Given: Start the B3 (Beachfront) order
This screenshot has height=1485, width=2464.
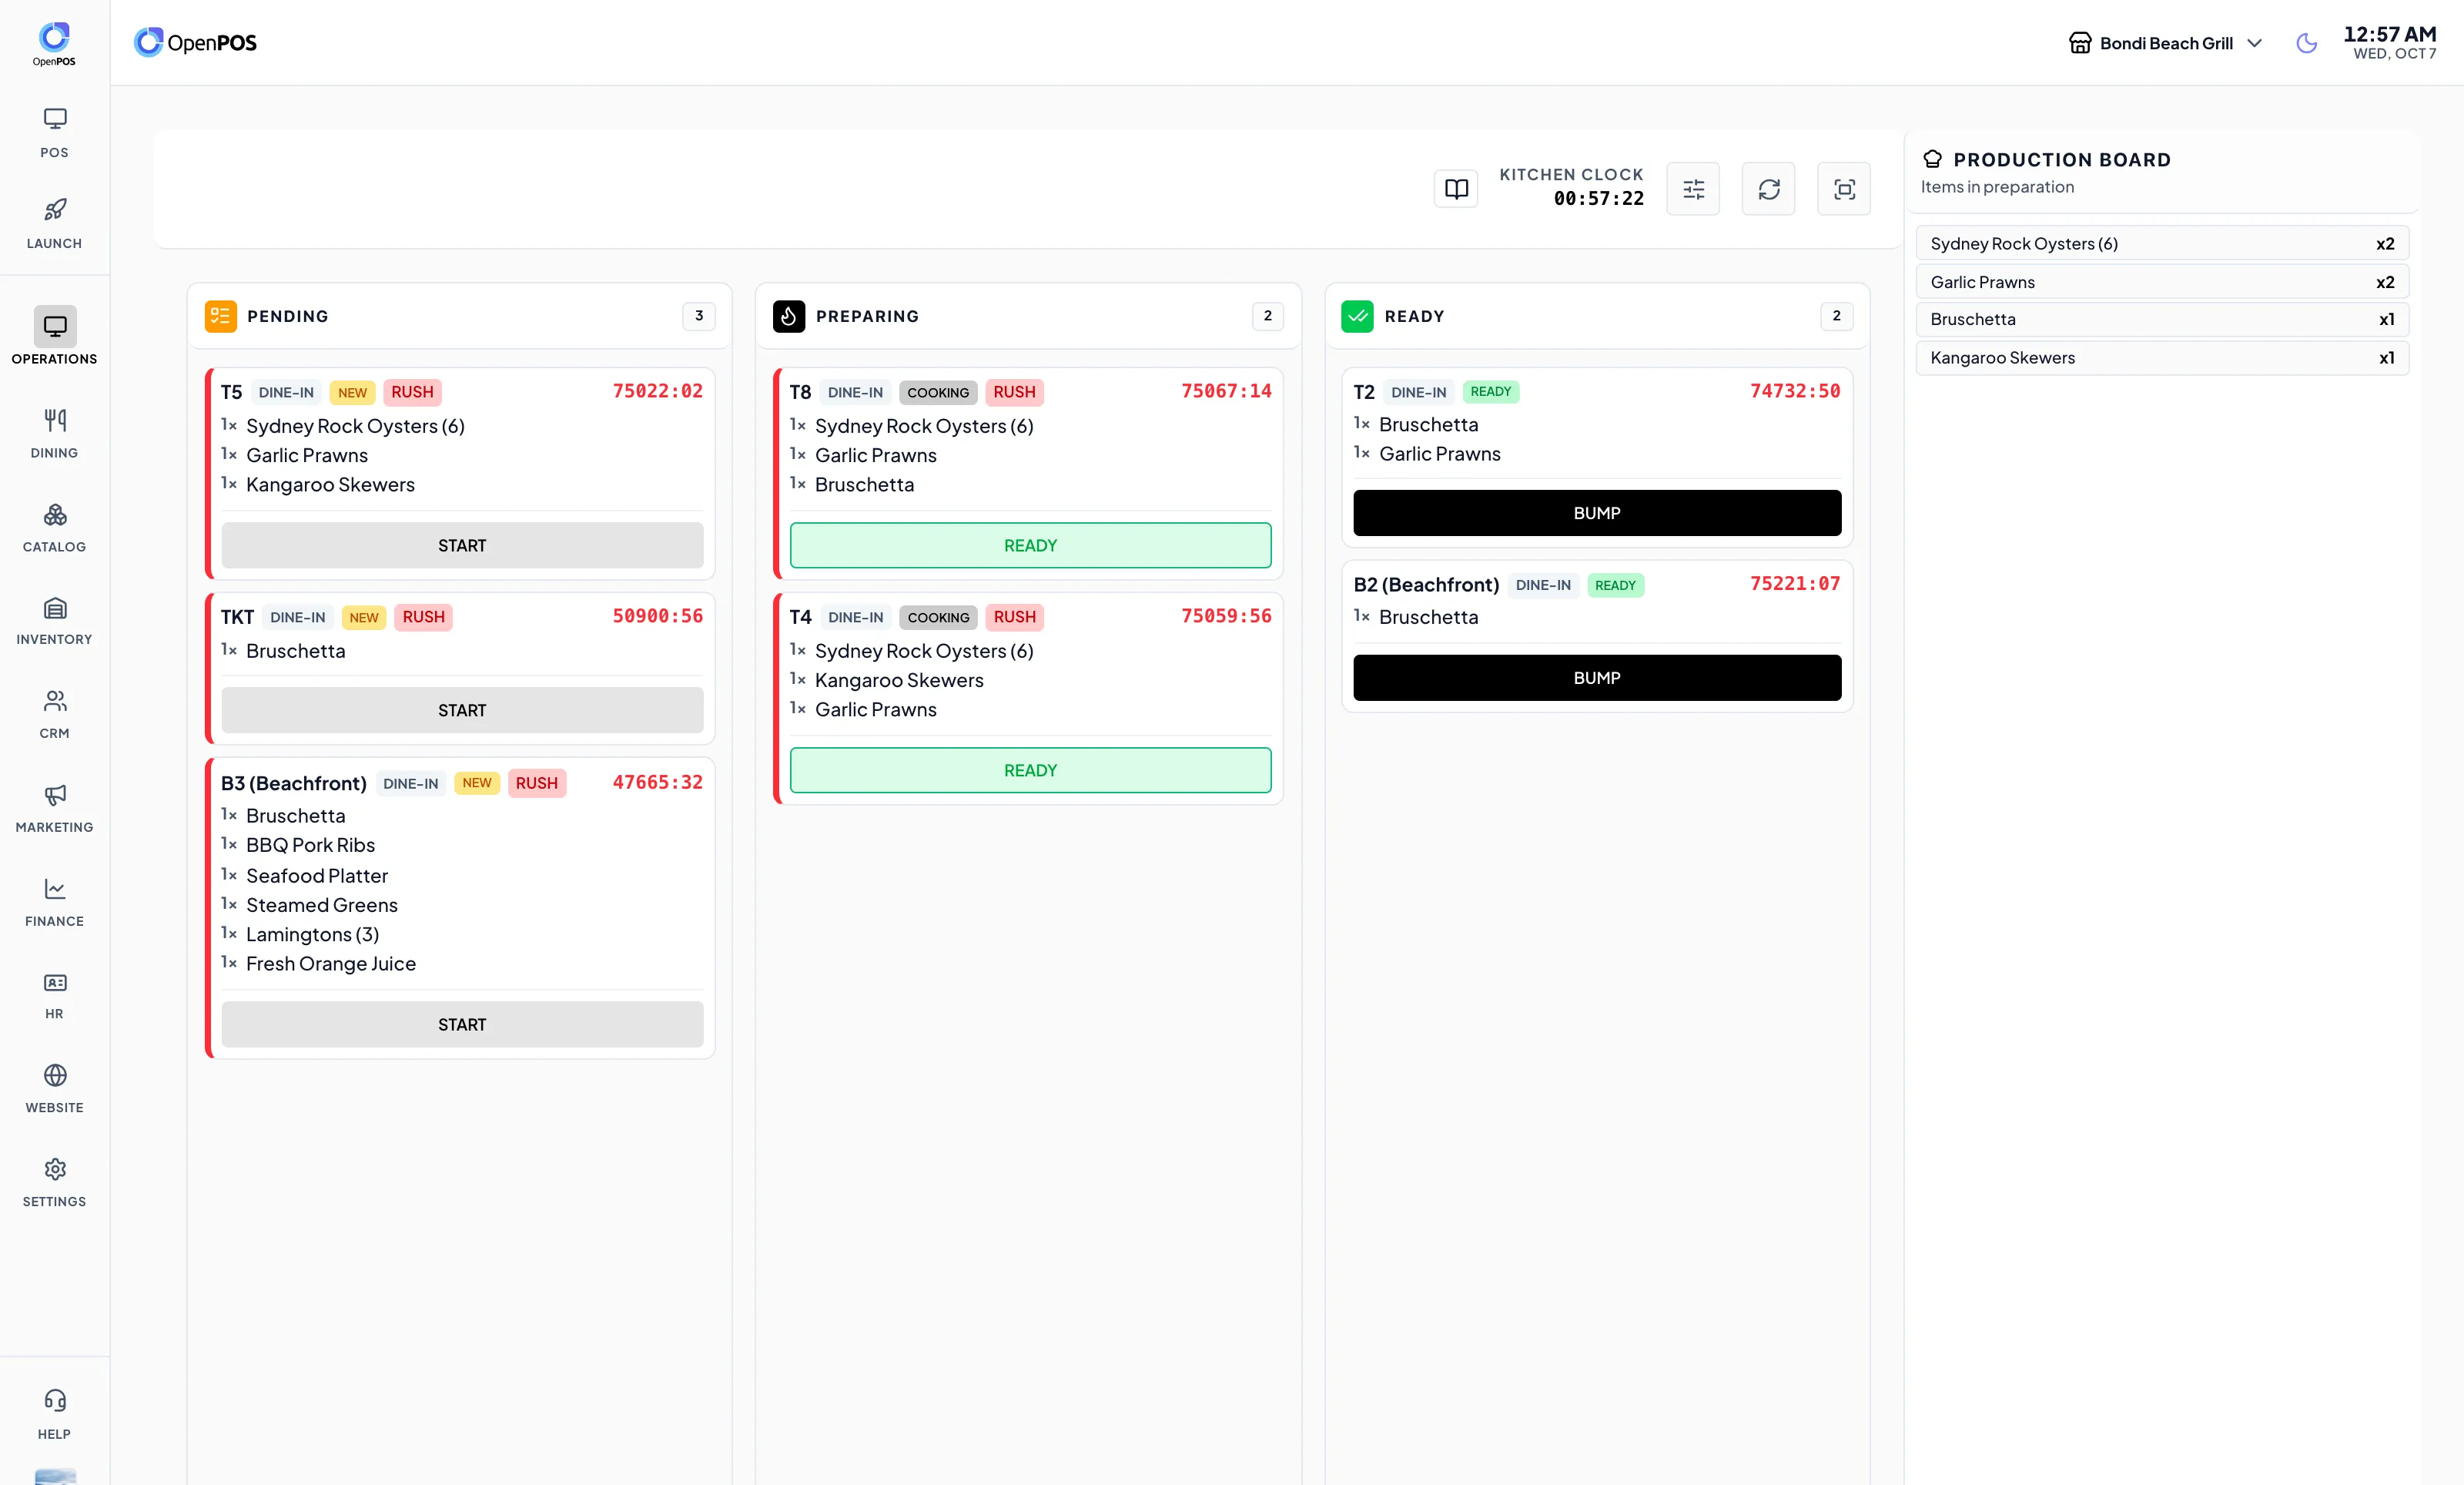Looking at the screenshot, I should pos(462,1024).
